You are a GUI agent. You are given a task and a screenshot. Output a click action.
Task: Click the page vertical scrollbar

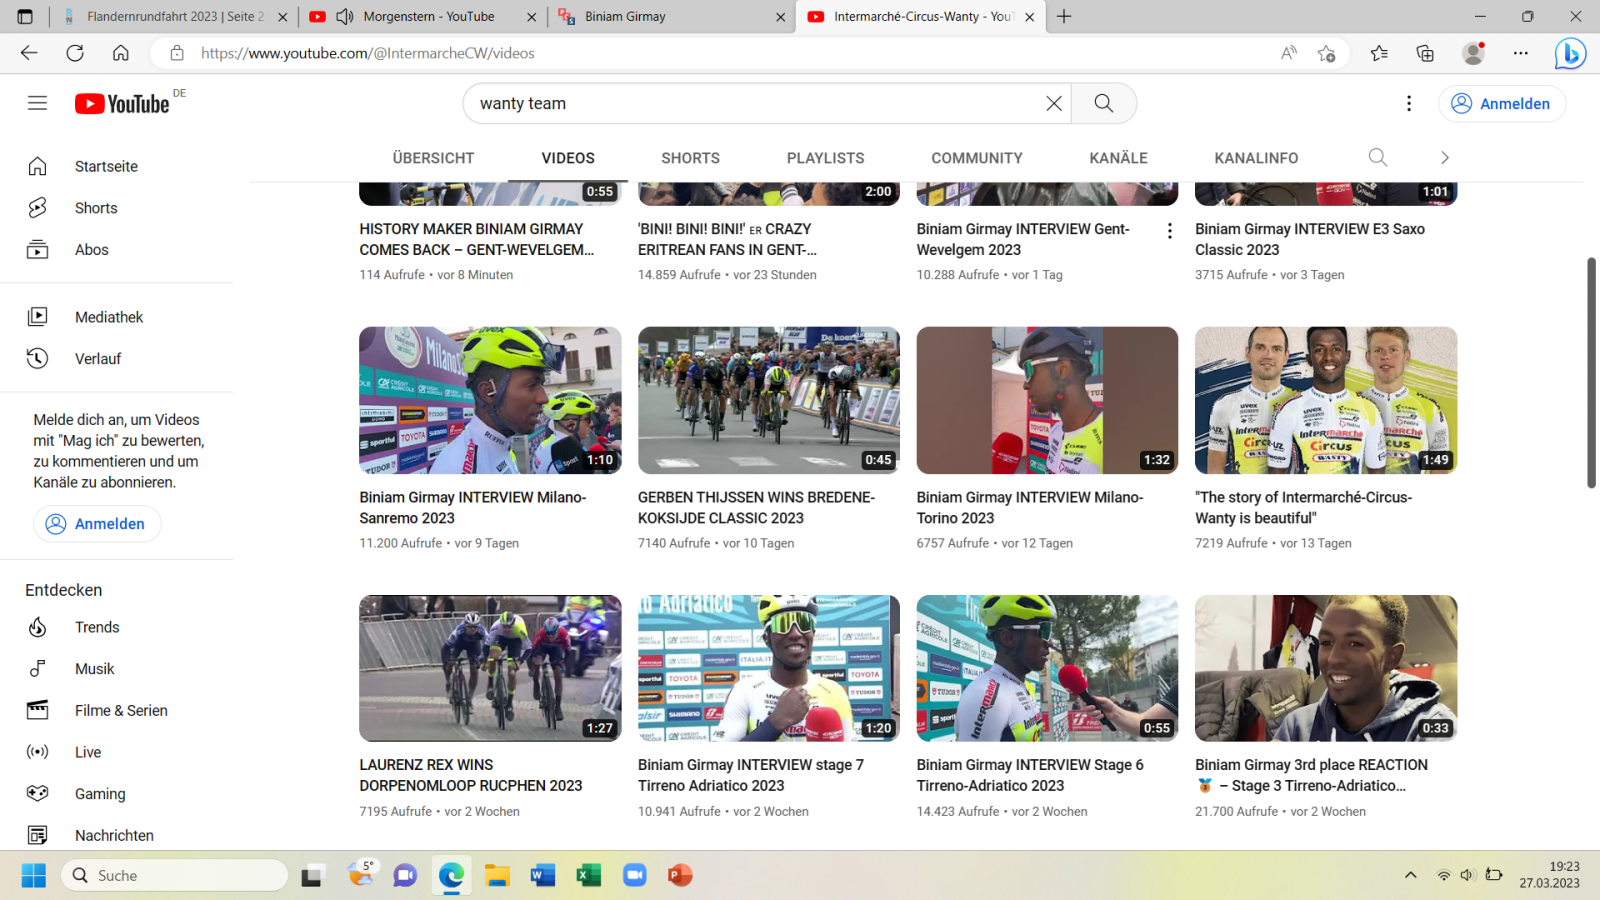click(x=1591, y=372)
